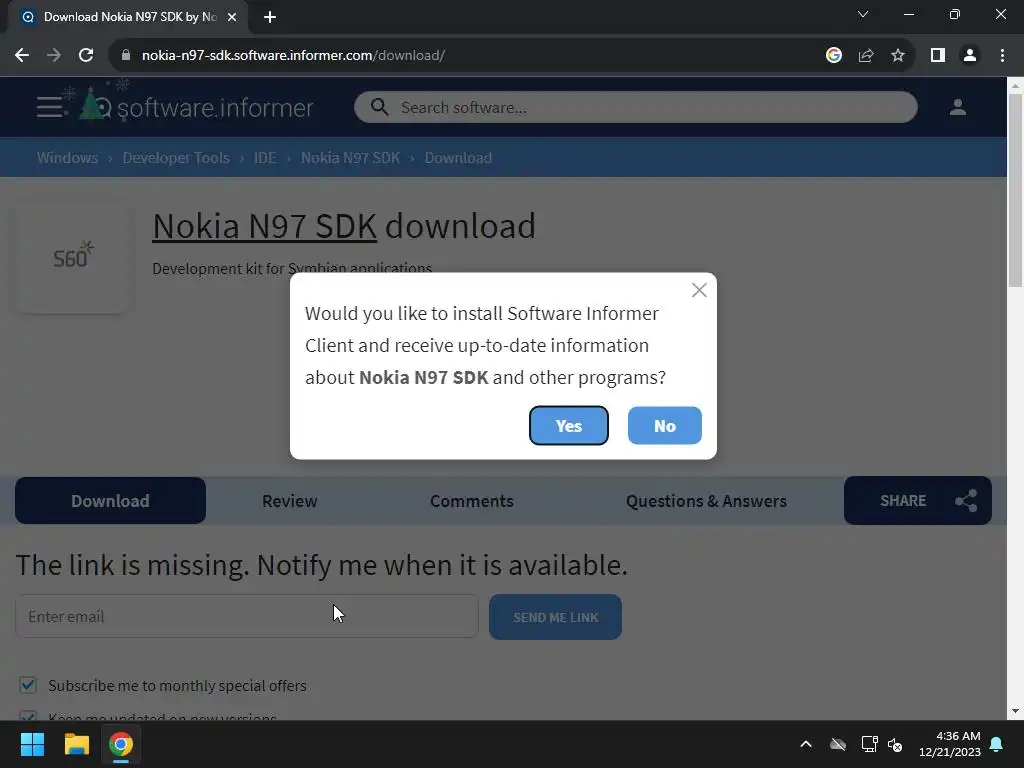Viewport: 1024px width, 768px height.
Task: Open File Explorer from taskbar
Action: (76, 744)
